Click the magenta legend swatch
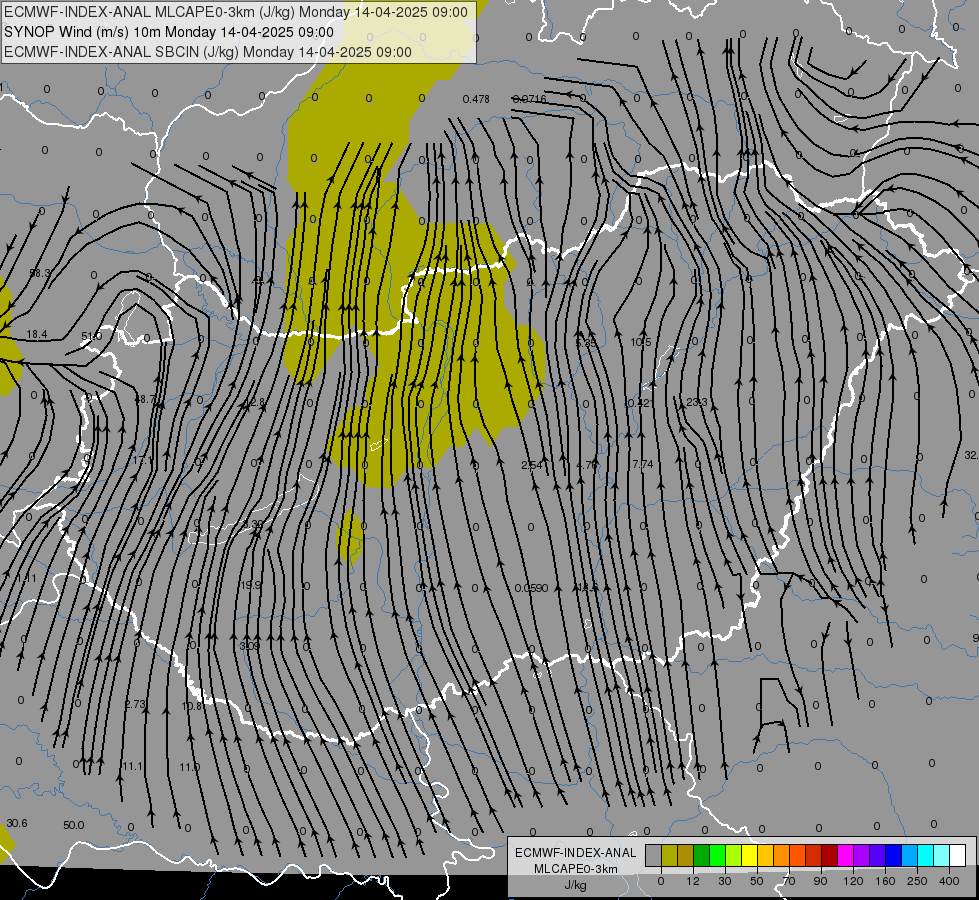This screenshot has height=900, width=979. click(845, 856)
